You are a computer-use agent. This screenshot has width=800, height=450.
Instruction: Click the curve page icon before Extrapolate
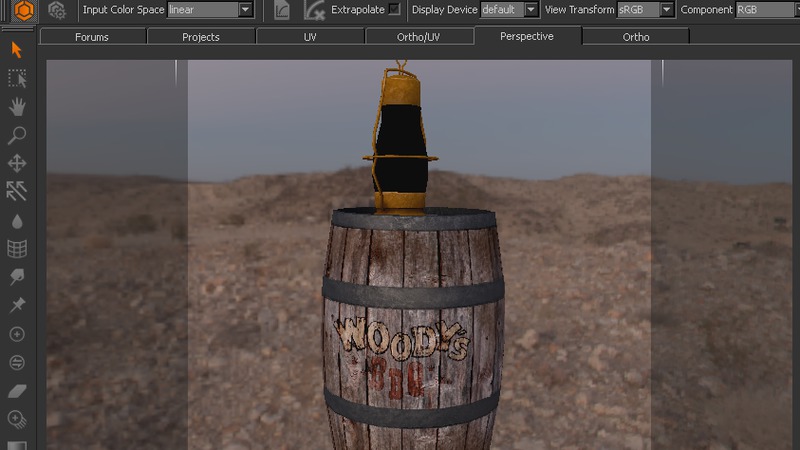(x=282, y=10)
